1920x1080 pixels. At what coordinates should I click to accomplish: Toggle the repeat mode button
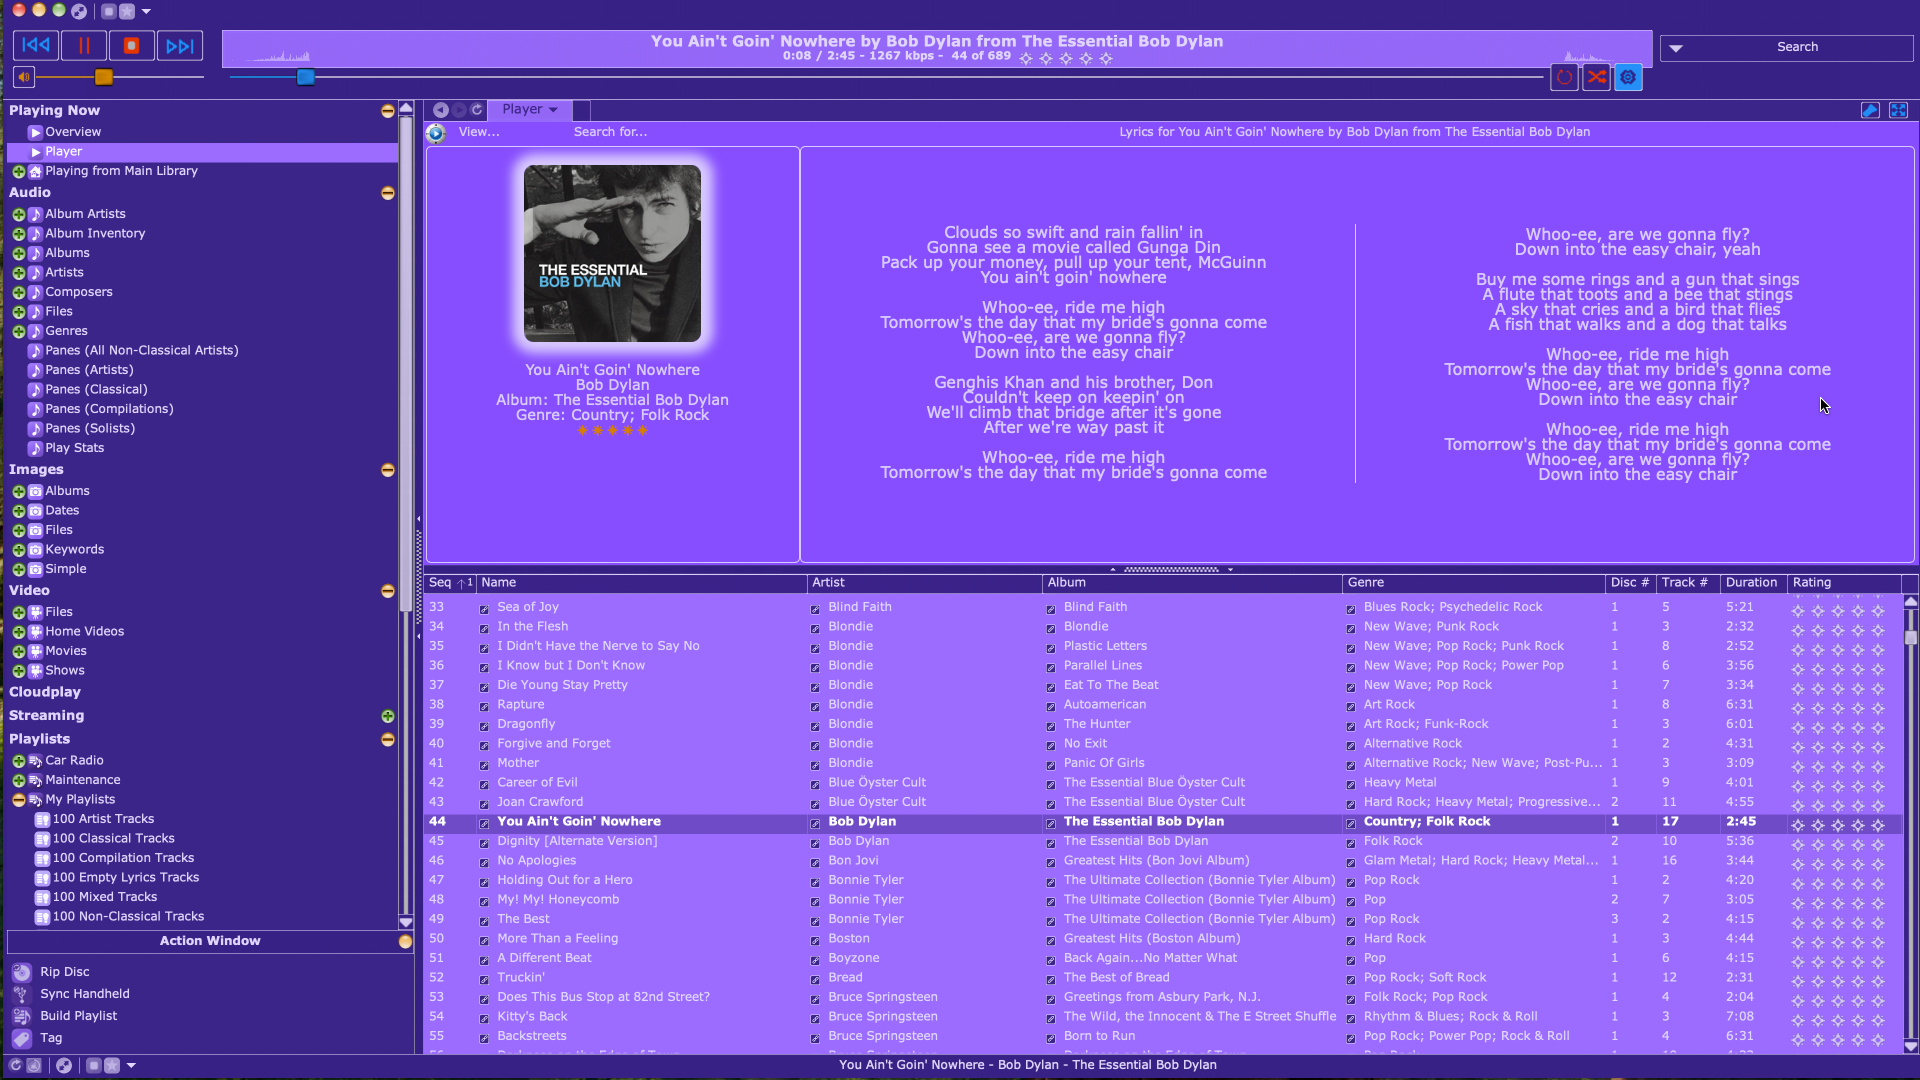(1564, 77)
